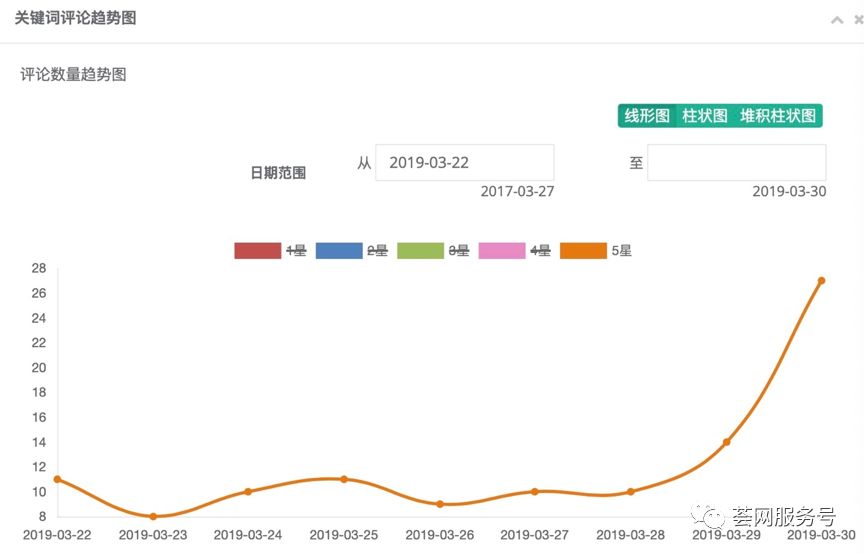Switch to 线形图 chart type

coord(647,116)
